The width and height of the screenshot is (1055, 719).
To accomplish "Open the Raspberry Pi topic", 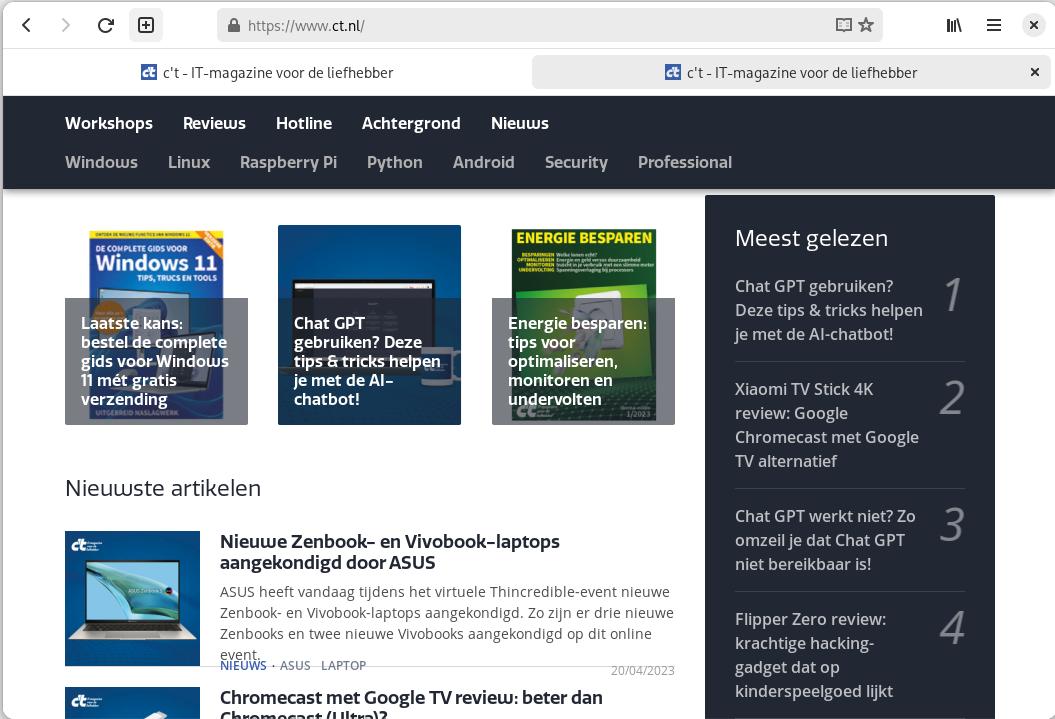I will click(x=289, y=162).
